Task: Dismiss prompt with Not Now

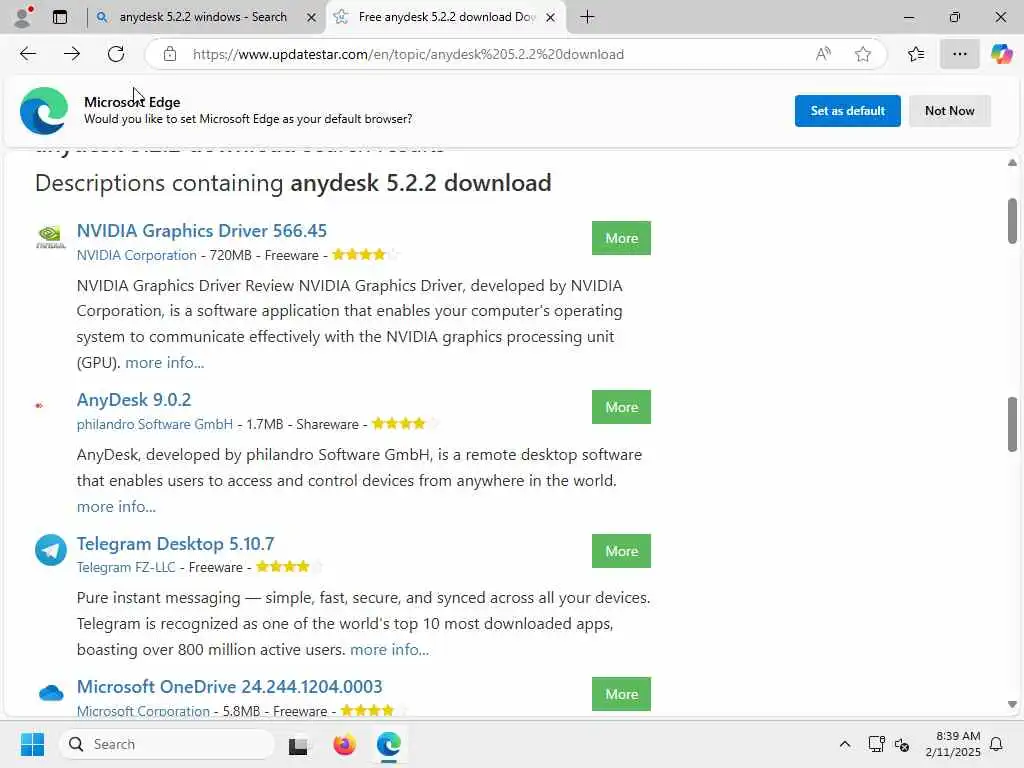Action: pos(950,111)
